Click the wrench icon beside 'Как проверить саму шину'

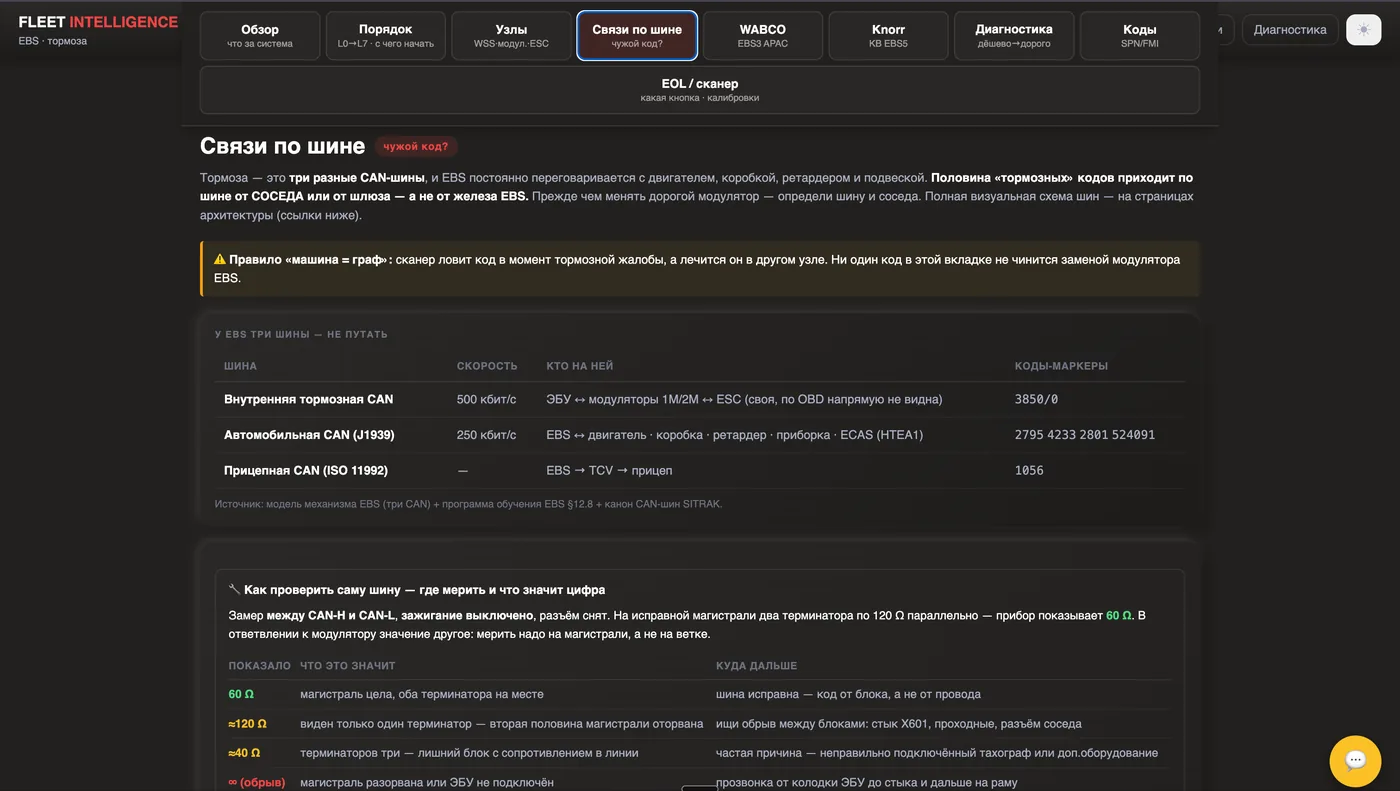click(x=234, y=590)
